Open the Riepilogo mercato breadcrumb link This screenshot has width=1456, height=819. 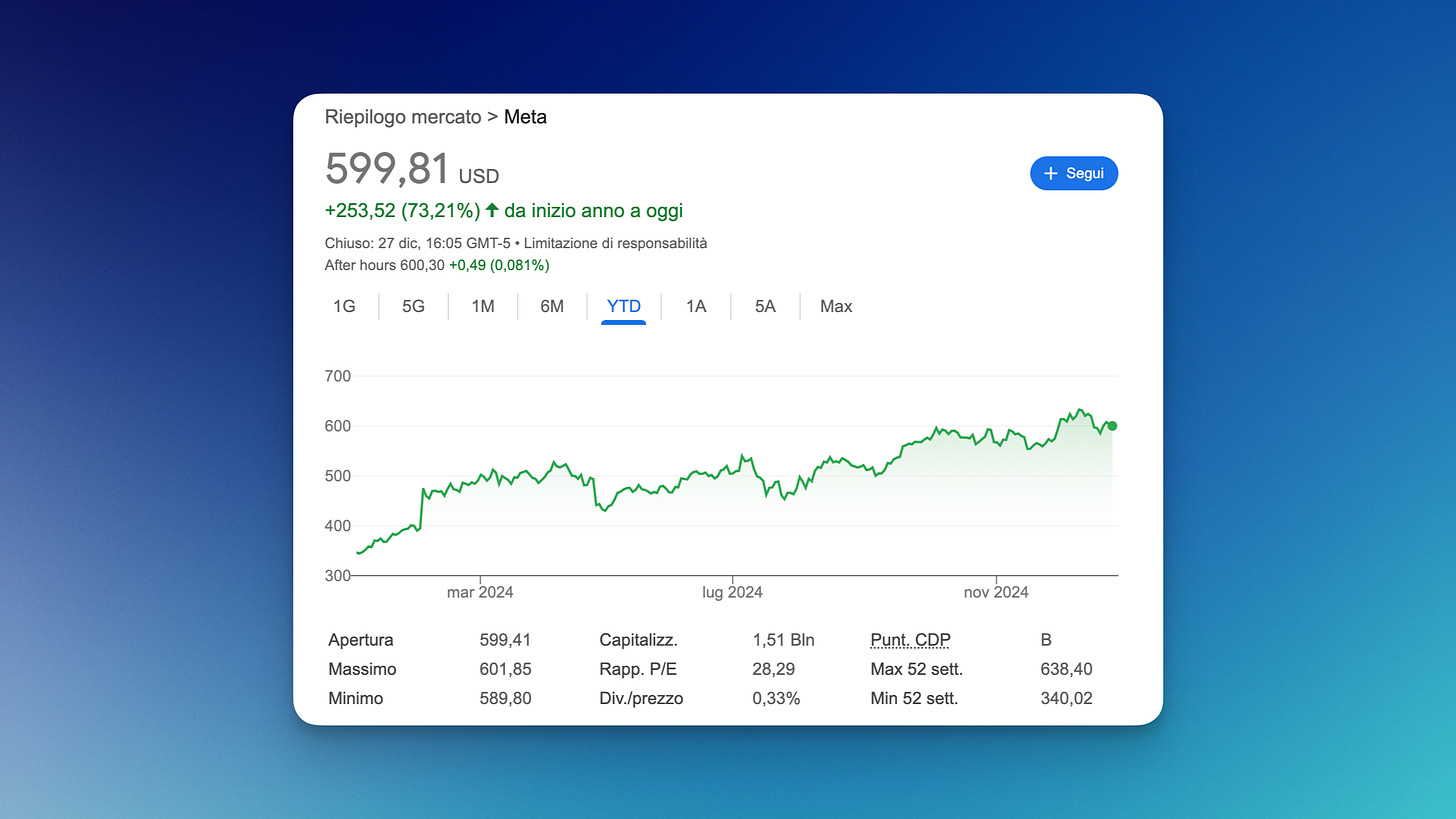pos(403,117)
